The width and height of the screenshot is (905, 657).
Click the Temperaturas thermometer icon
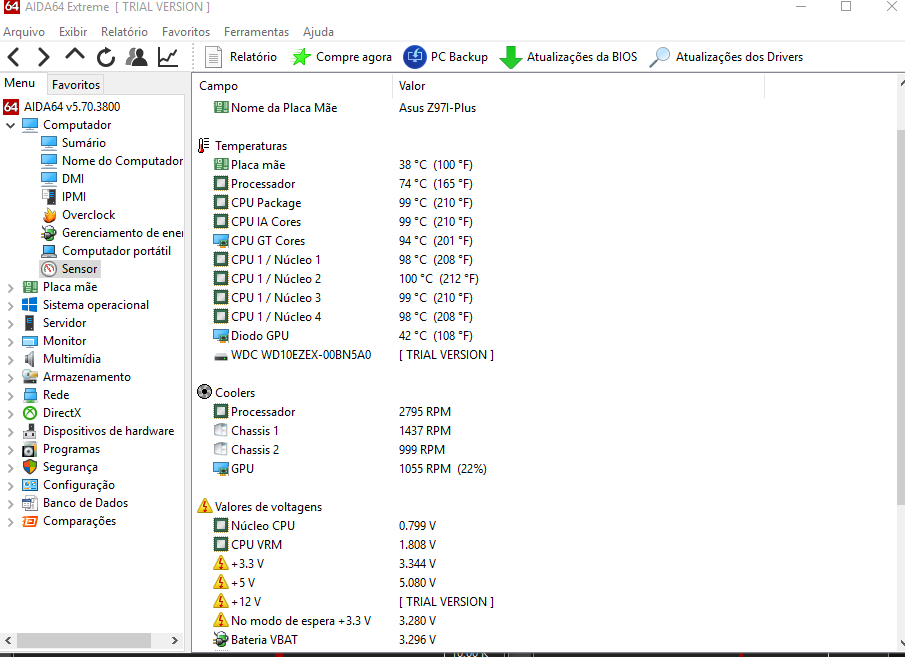[203, 145]
